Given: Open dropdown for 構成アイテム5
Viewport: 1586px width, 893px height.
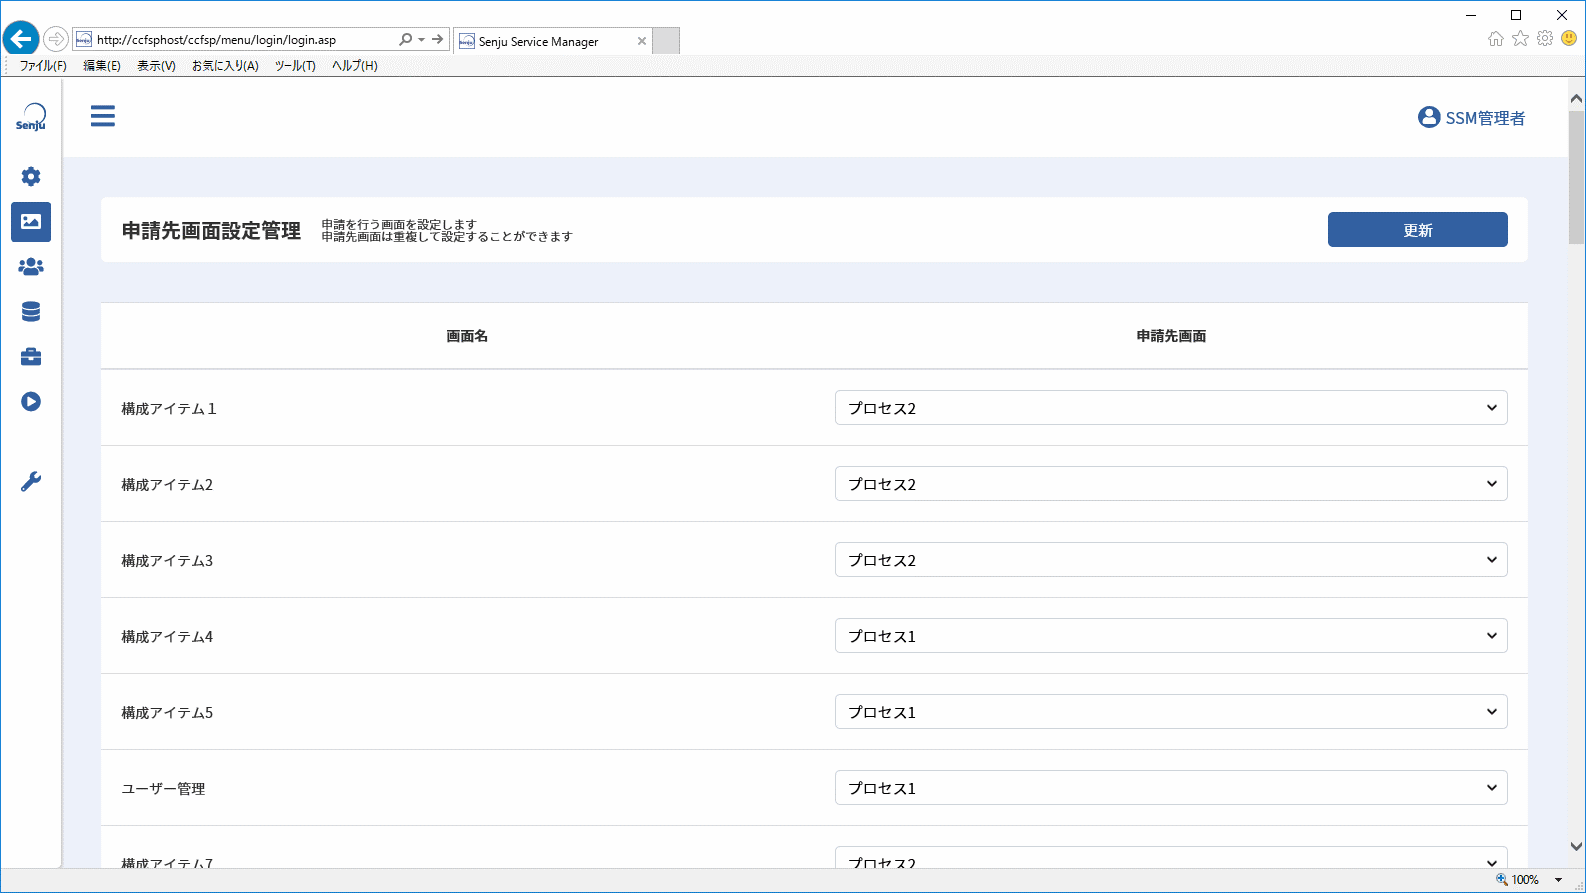Looking at the screenshot, I should pos(1171,712).
